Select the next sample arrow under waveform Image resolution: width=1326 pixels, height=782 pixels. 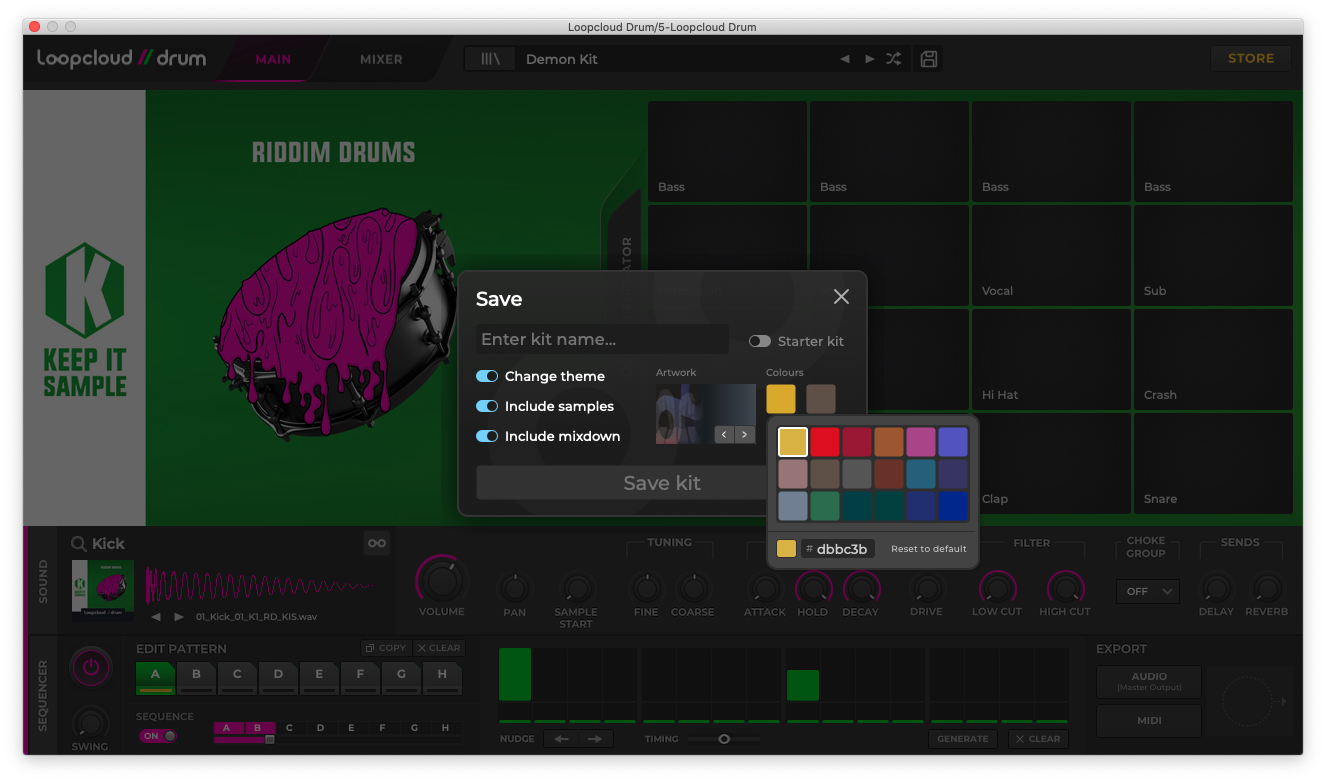(179, 617)
